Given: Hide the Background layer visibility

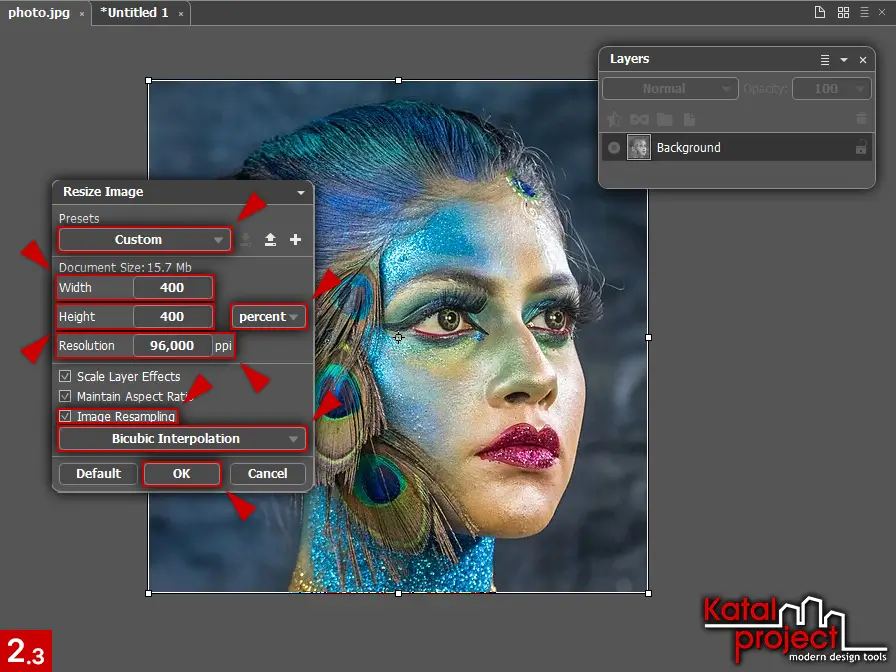Looking at the screenshot, I should click(614, 148).
